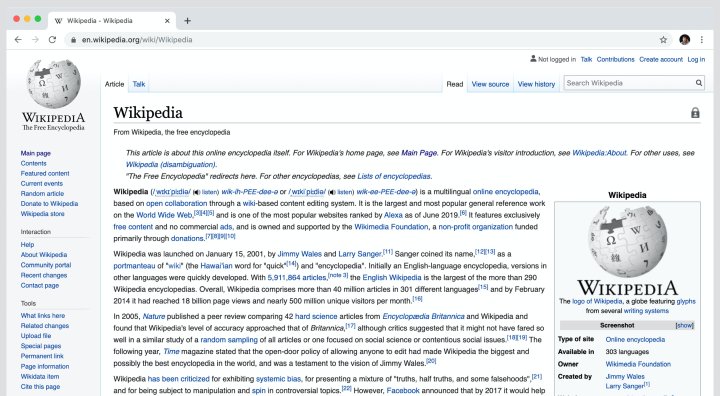Reload the page with the refresh icon
Screen dimensions: 720x396
[52, 40]
